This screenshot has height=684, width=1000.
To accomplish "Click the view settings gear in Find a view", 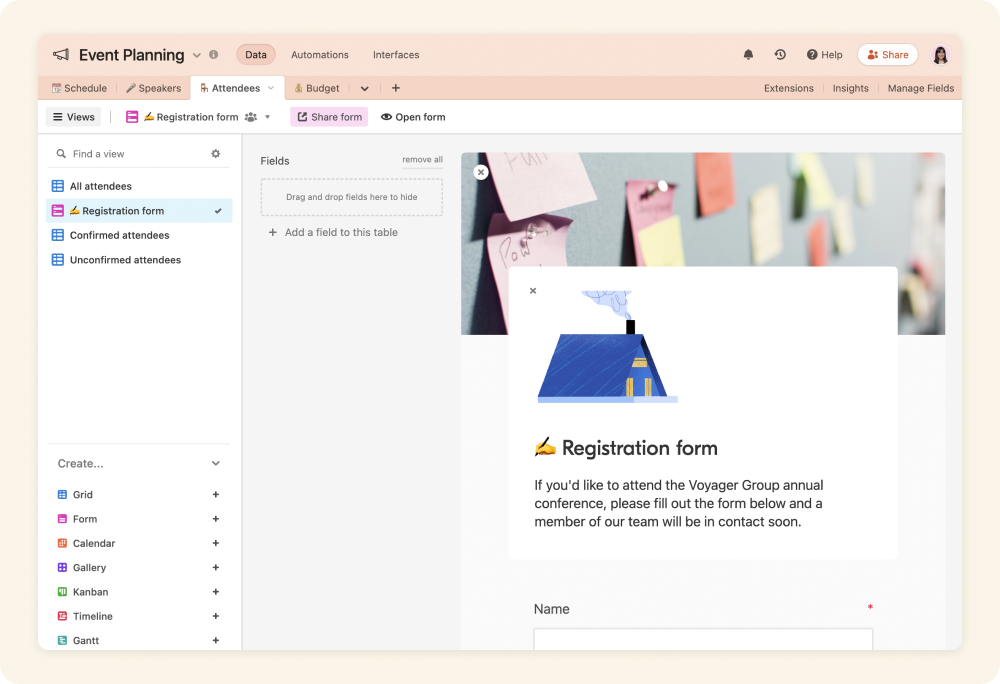I will [215, 154].
